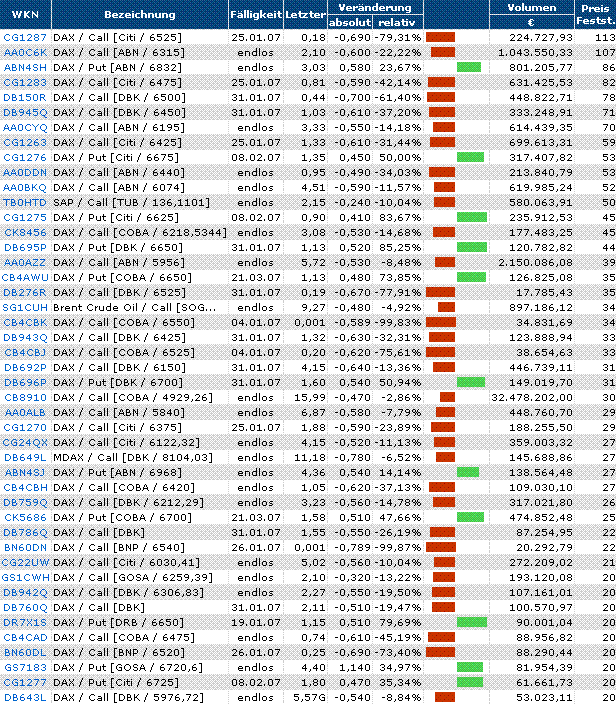
Task: Open the SG1CUH Brent Crude Oil link
Action: 25,308
